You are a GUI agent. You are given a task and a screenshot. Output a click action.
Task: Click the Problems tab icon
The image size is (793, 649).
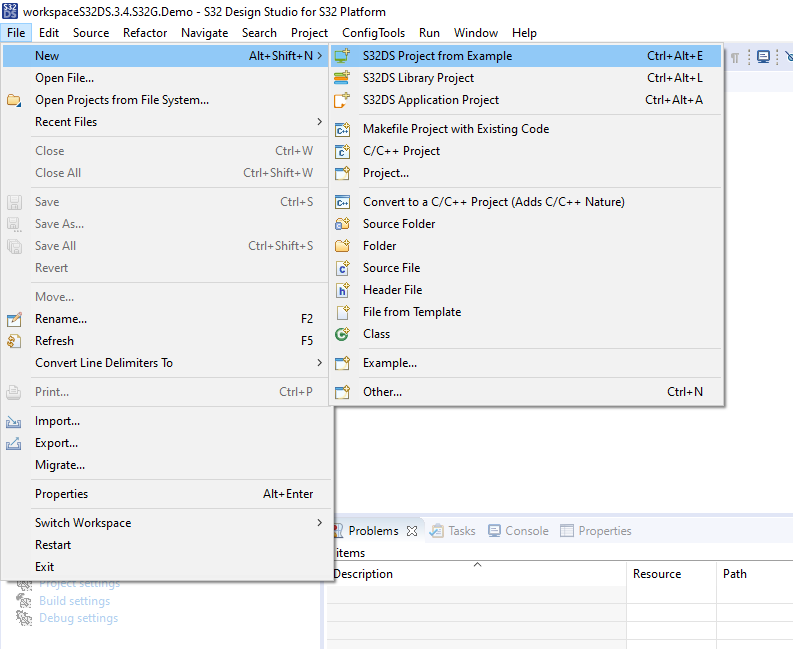pos(338,531)
